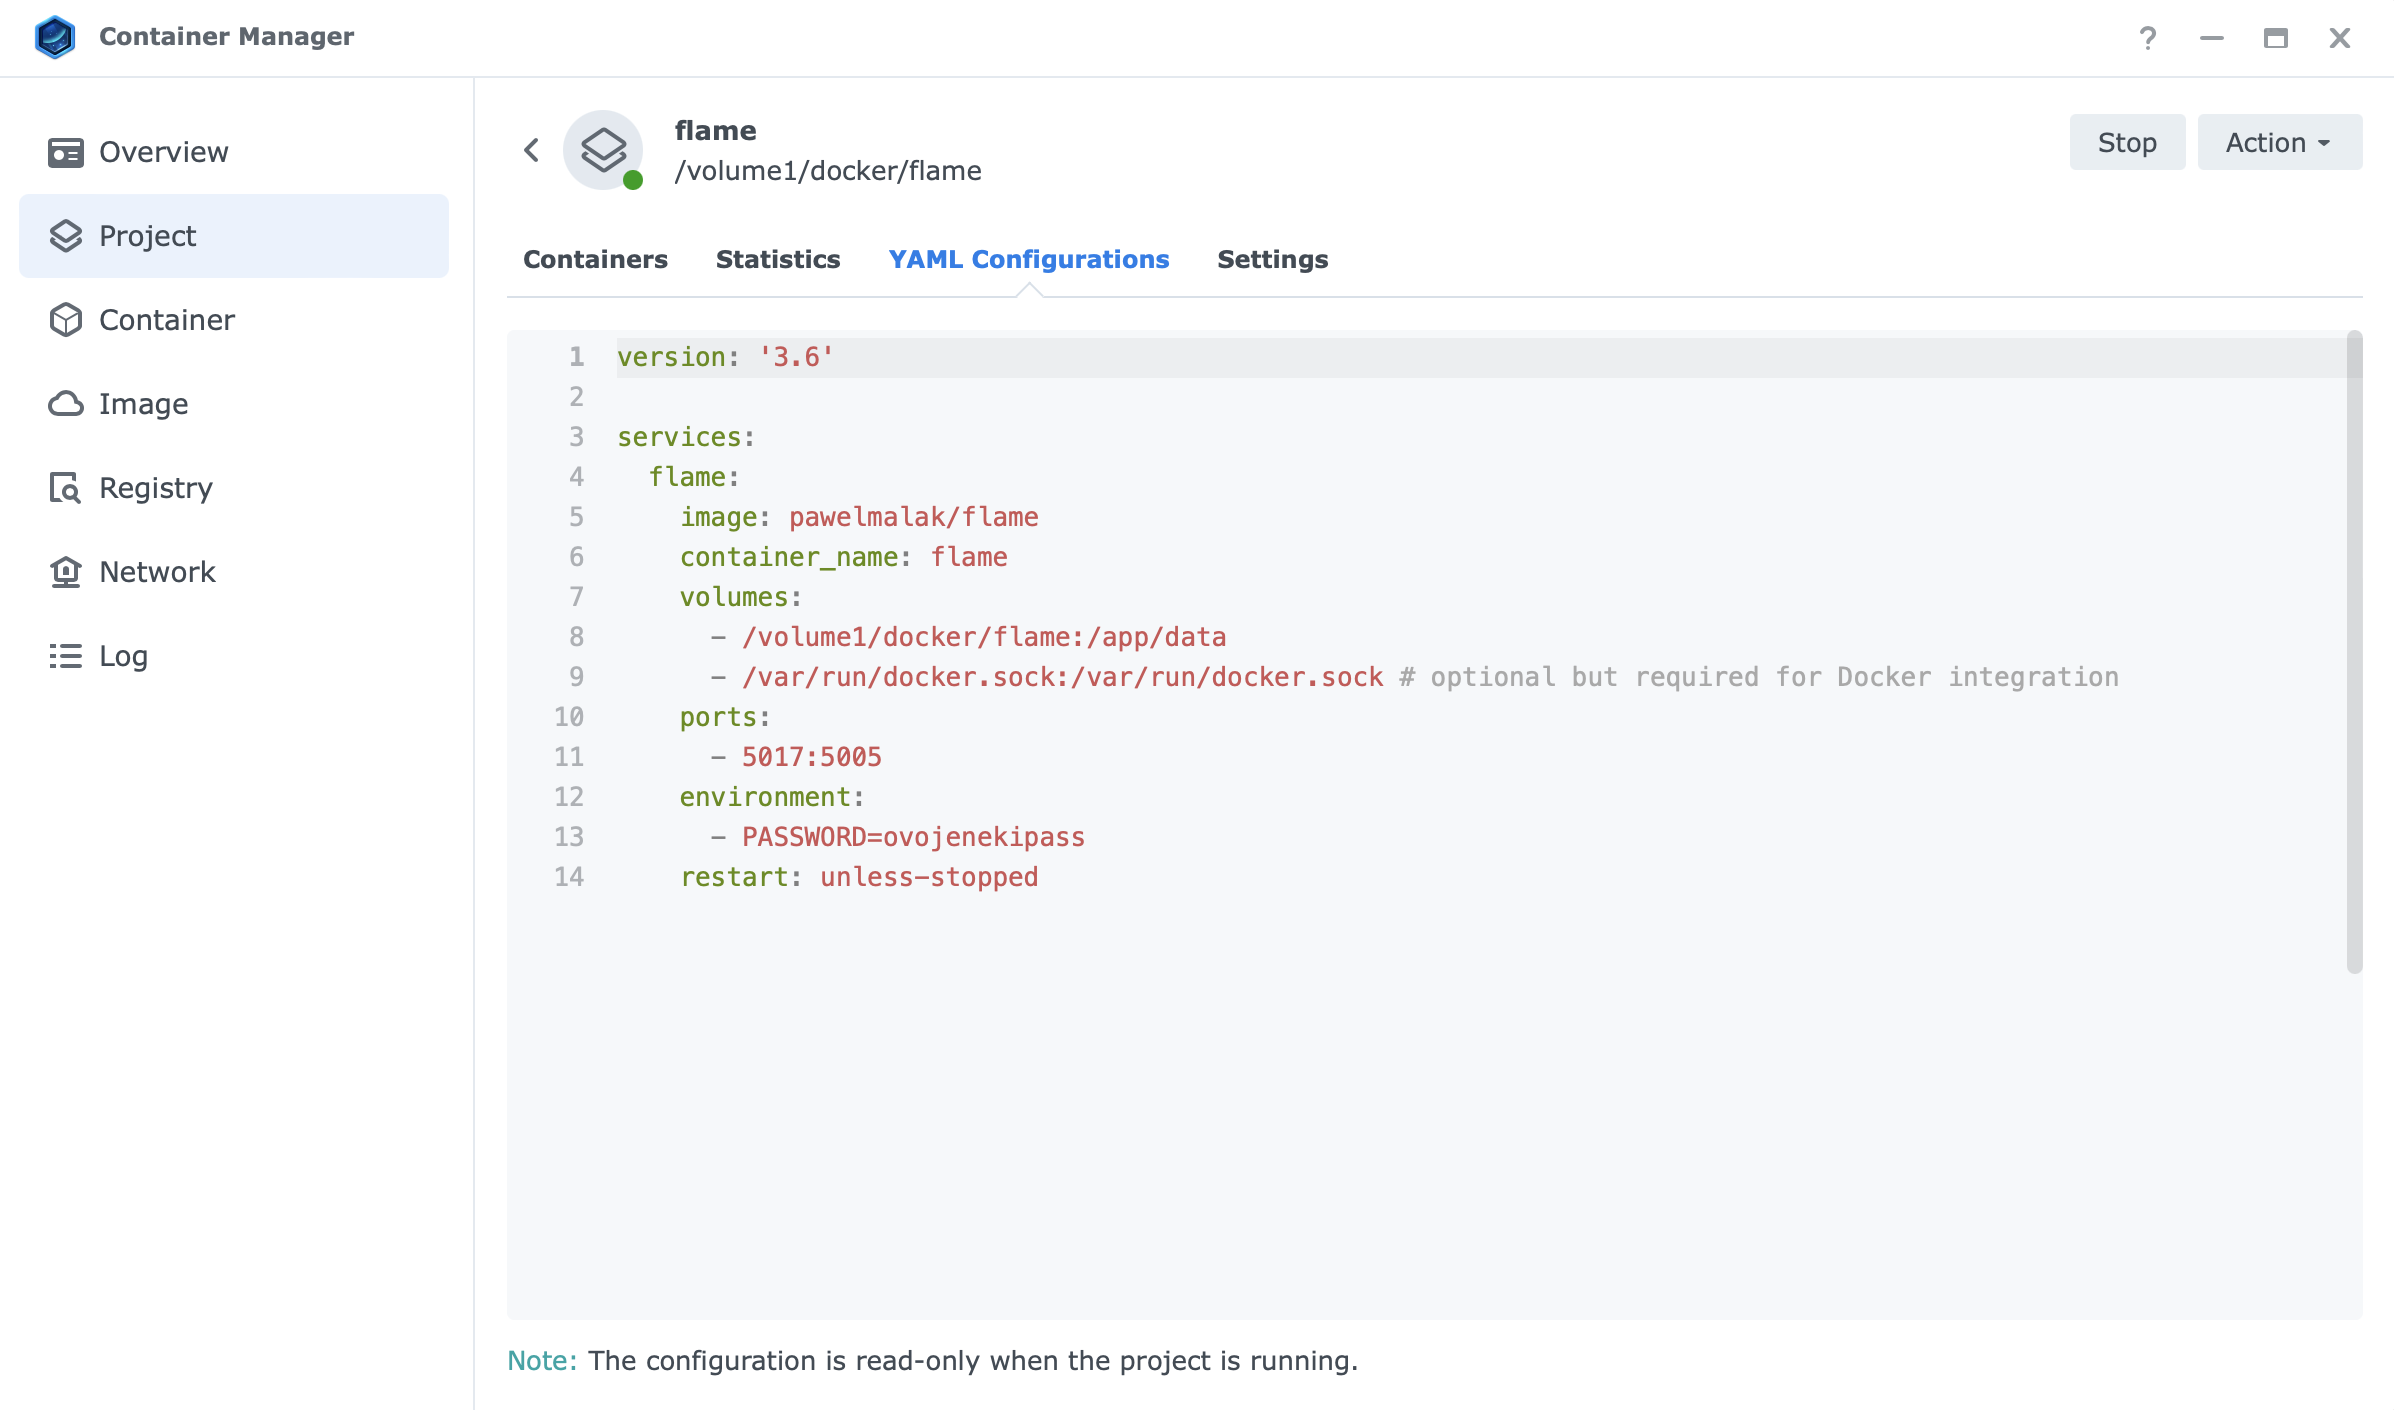Select the YAML Configurations tab
Screen dimensions: 2394x1410
tap(1029, 259)
